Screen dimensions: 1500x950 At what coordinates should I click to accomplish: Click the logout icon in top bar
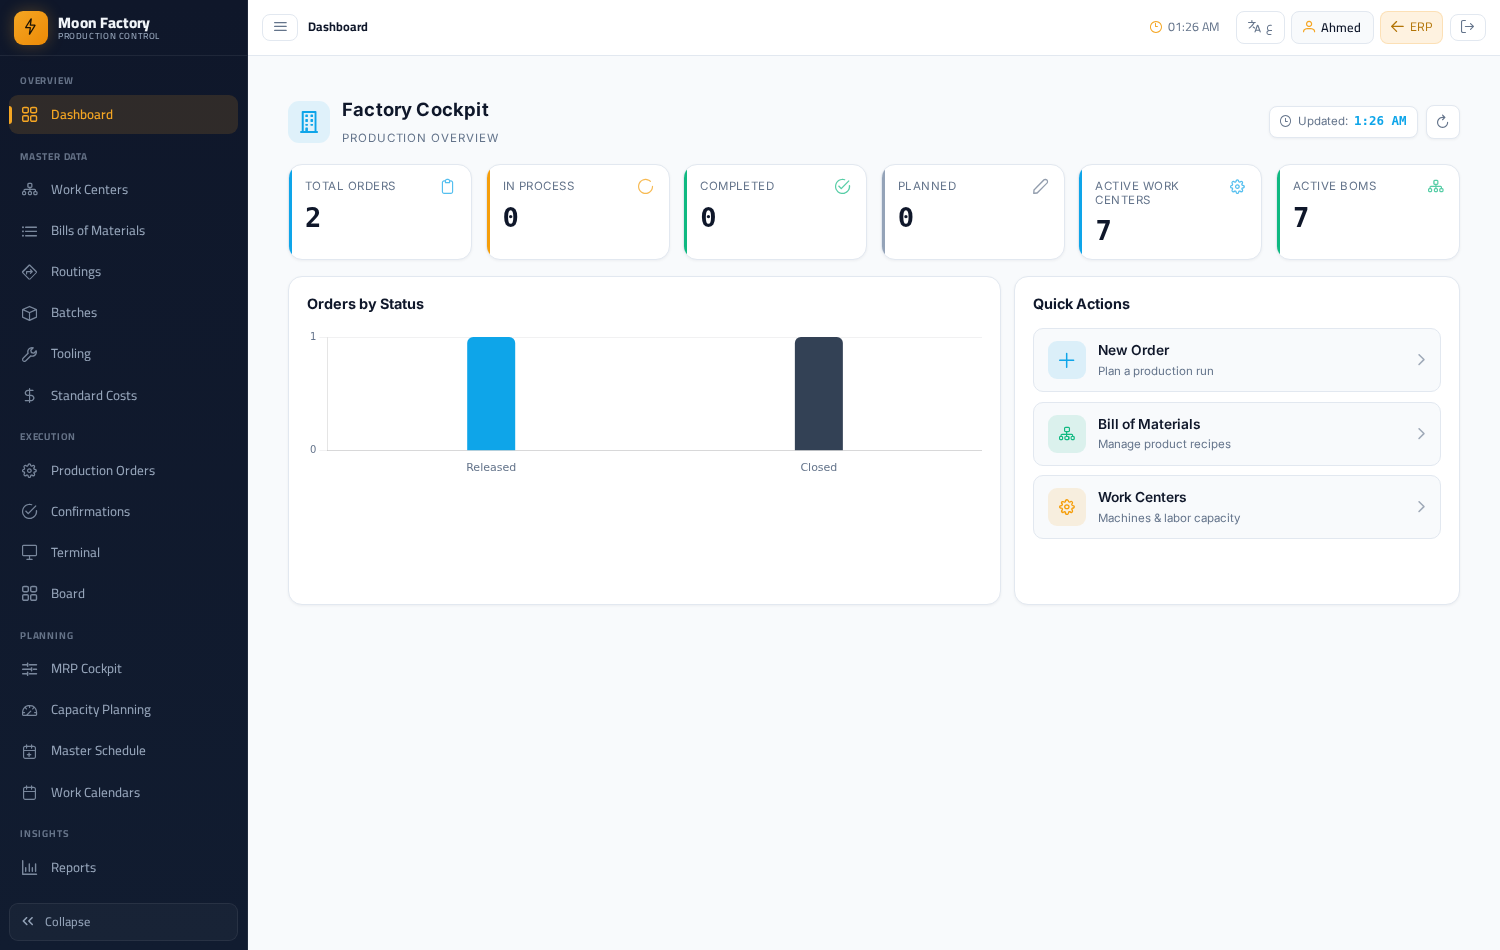pos(1467,27)
